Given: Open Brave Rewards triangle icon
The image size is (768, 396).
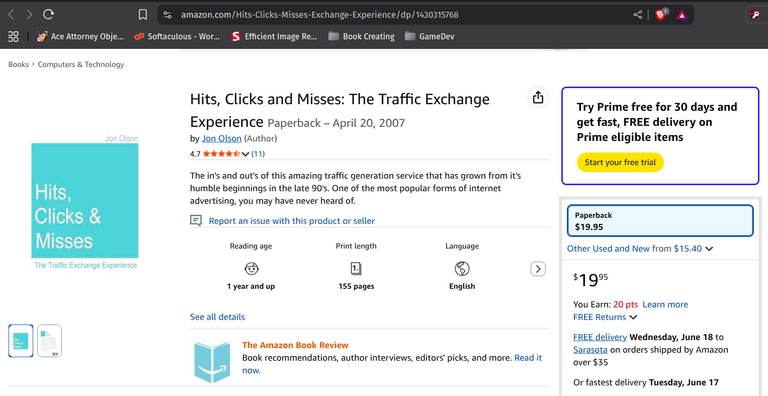Looking at the screenshot, I should pyautogui.click(x=681, y=15).
